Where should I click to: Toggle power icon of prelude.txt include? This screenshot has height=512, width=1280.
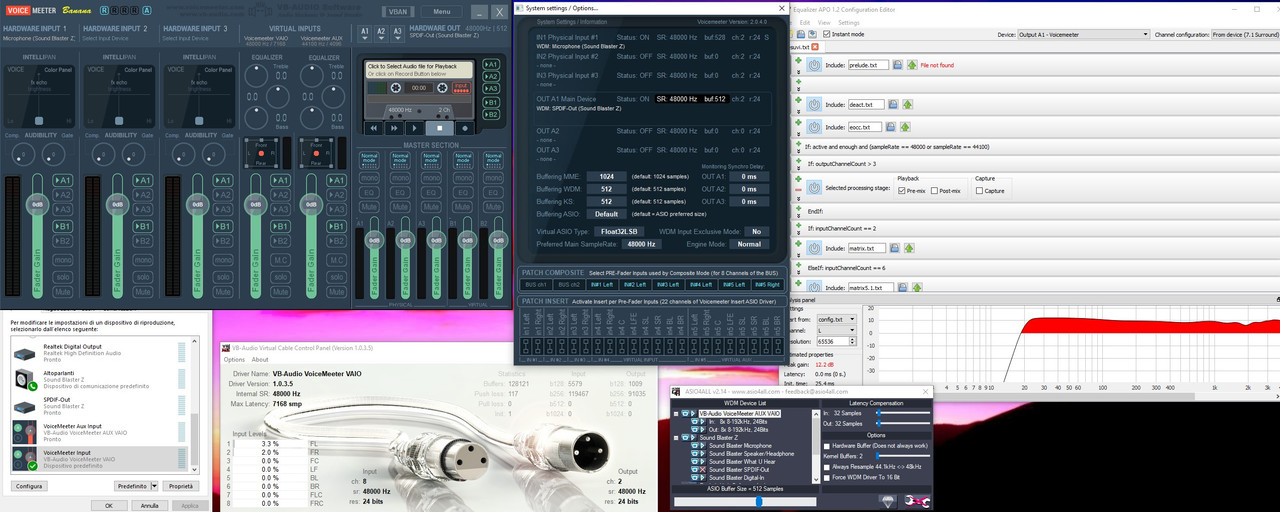[x=815, y=65]
